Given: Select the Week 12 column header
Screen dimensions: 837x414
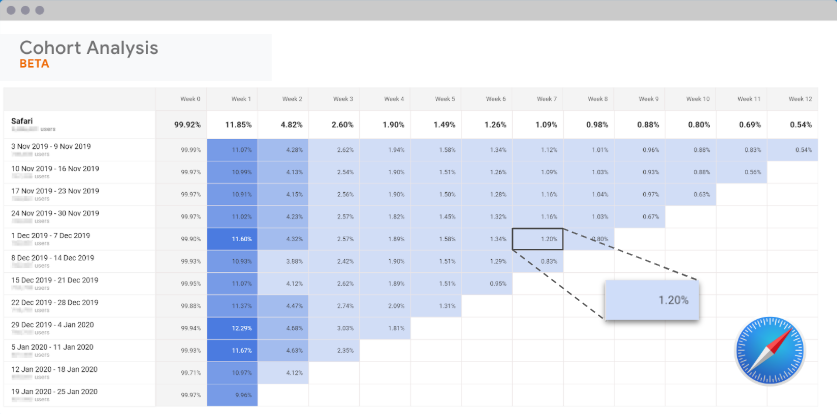Looking at the screenshot, I should [x=800, y=99].
